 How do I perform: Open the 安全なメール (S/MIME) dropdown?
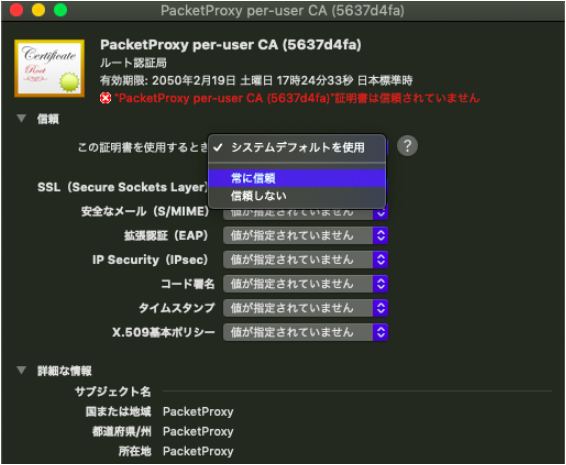pos(305,213)
